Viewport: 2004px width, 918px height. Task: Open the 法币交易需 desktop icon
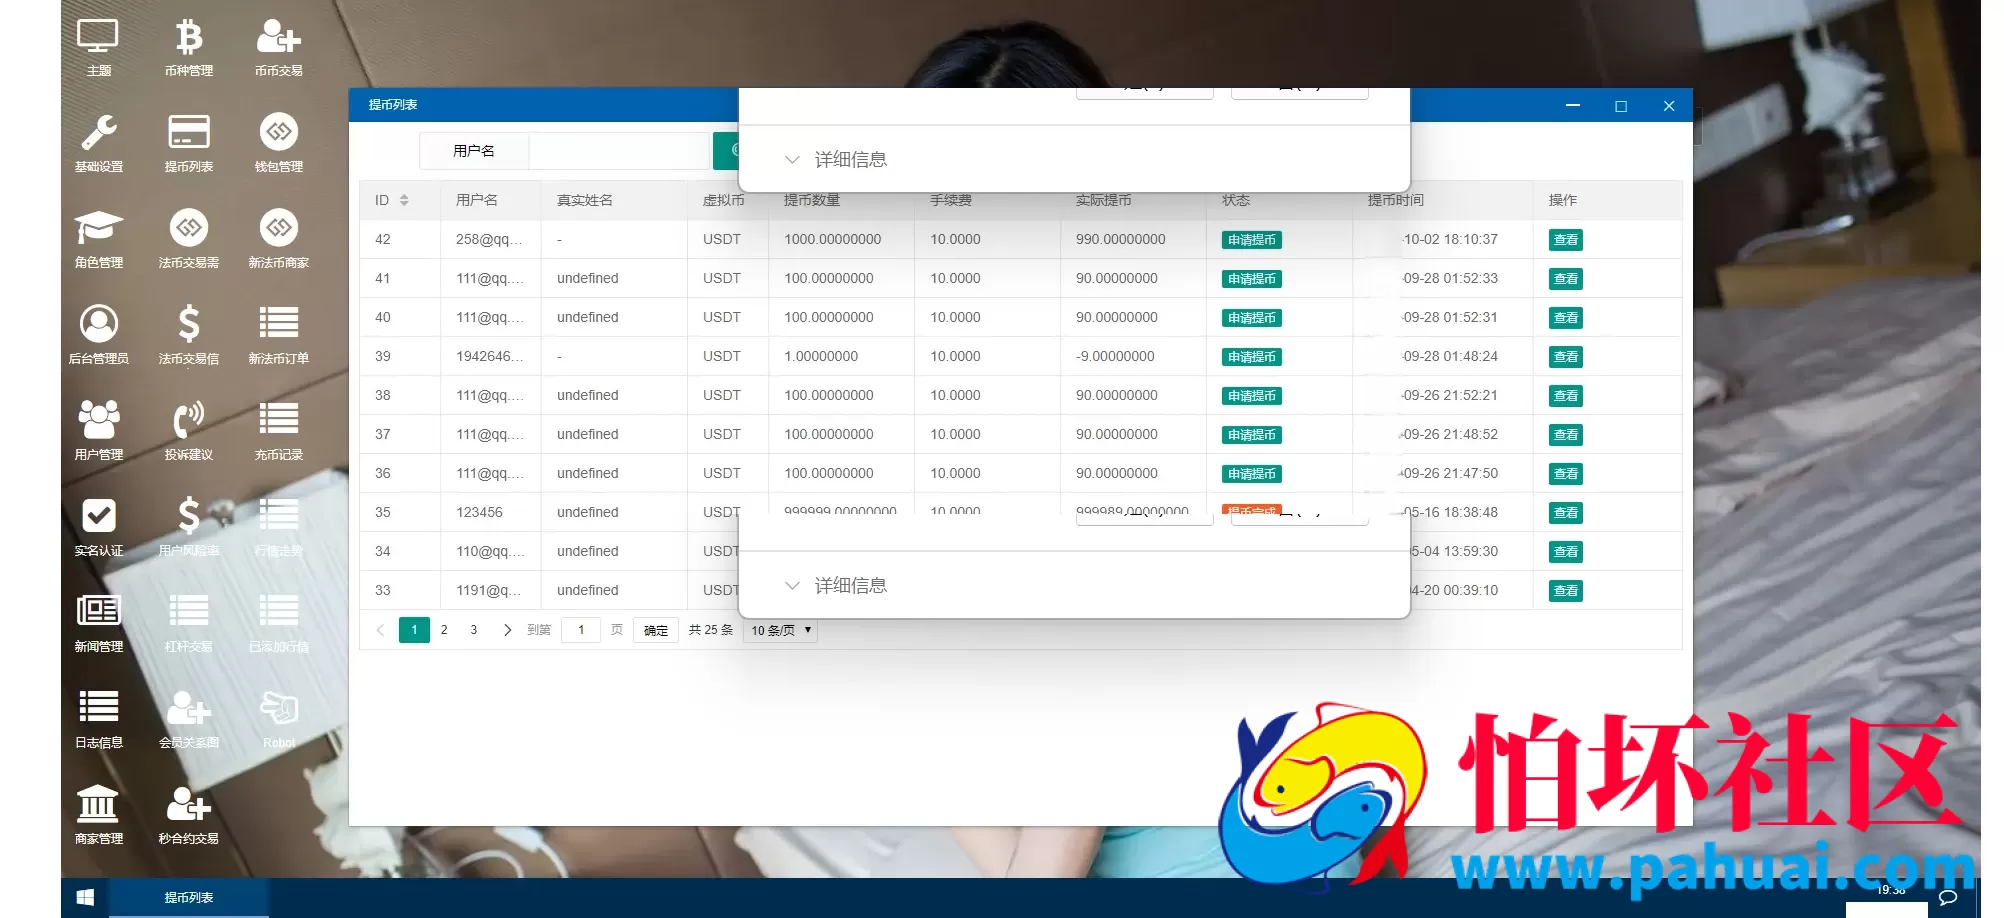188,240
